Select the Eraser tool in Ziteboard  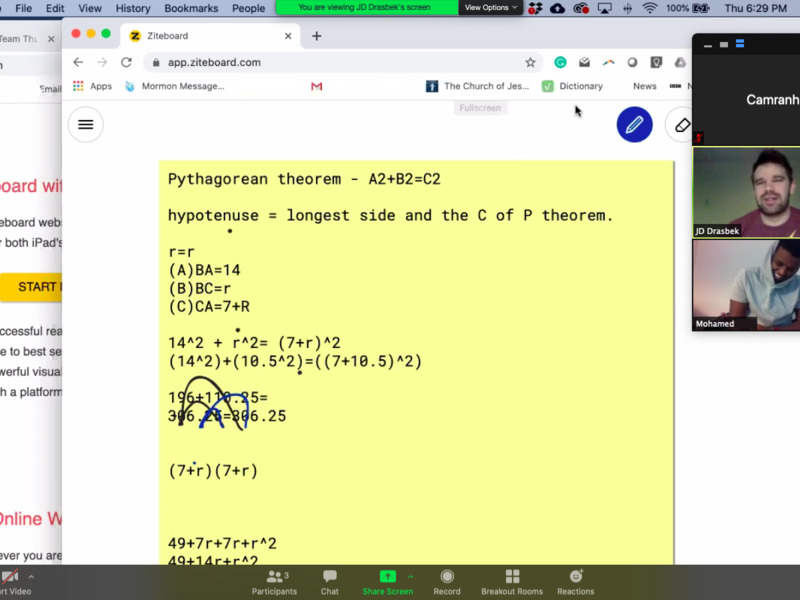pos(682,124)
